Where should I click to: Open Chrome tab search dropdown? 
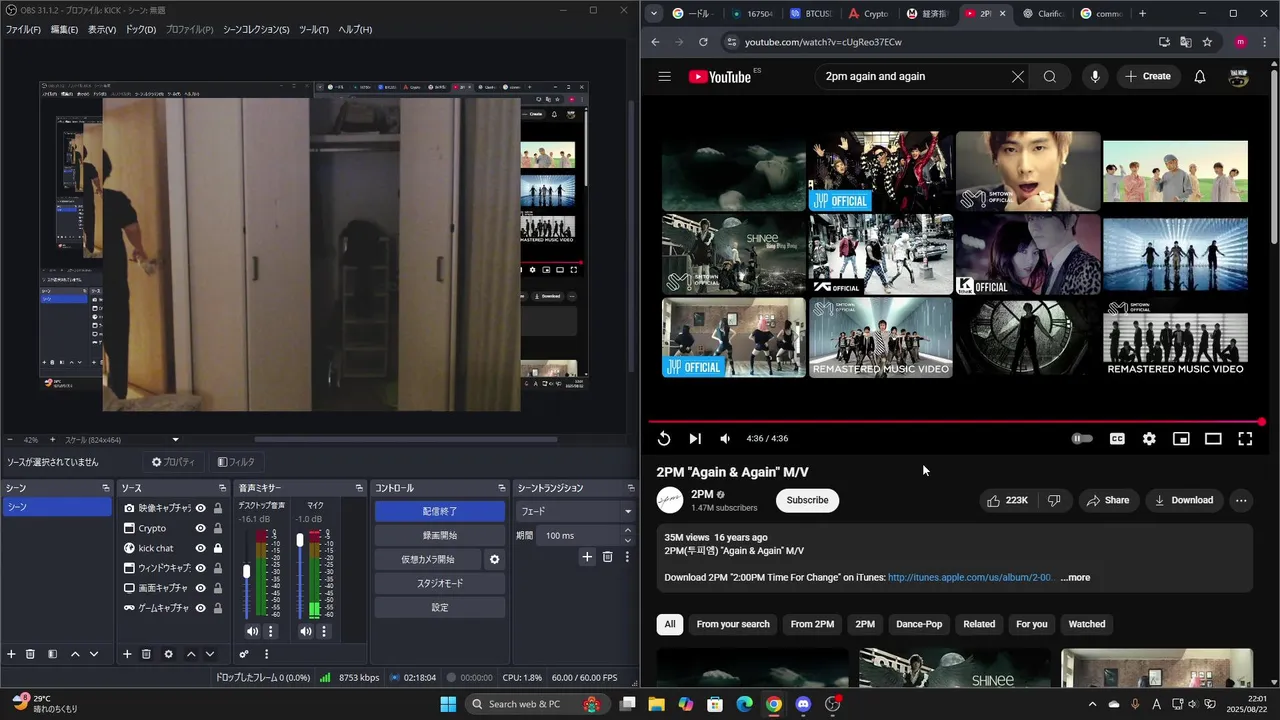[654, 14]
